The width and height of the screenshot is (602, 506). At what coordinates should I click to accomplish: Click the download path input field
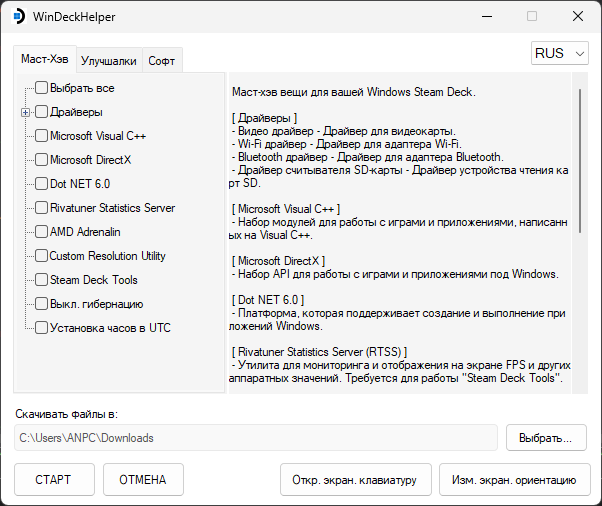[256, 438]
